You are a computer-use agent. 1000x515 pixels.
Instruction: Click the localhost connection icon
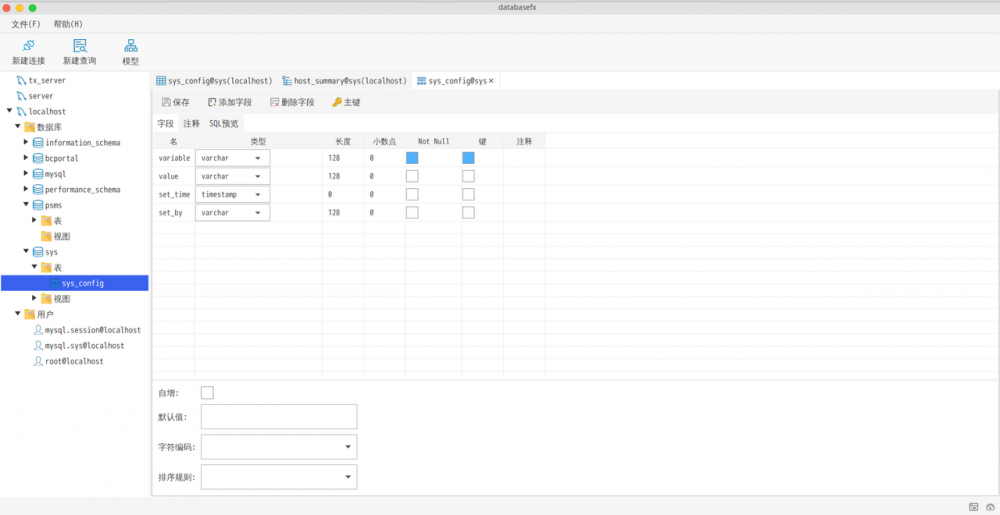(x=22, y=111)
